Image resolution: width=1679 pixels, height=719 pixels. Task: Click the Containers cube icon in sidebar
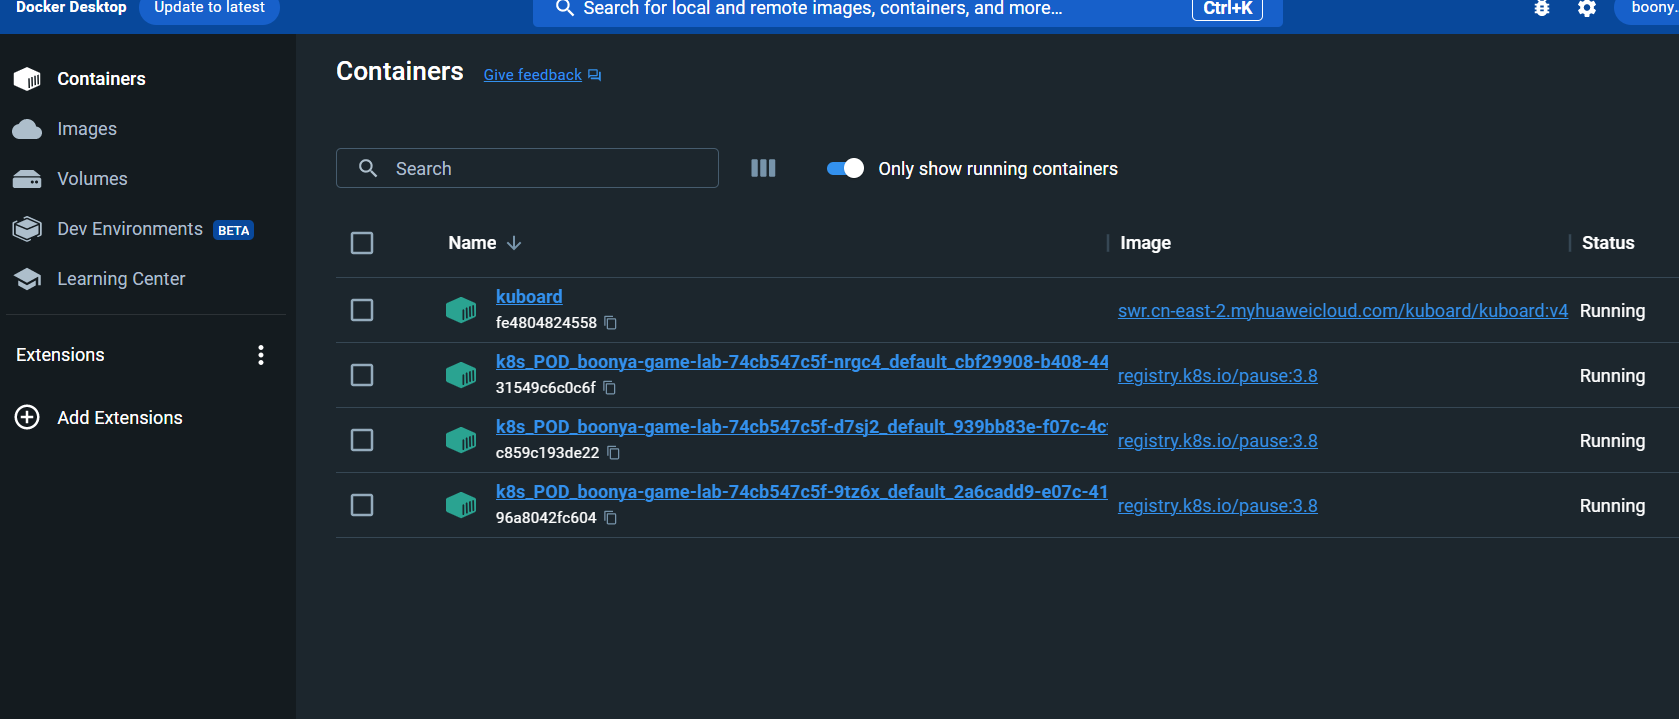(27, 79)
